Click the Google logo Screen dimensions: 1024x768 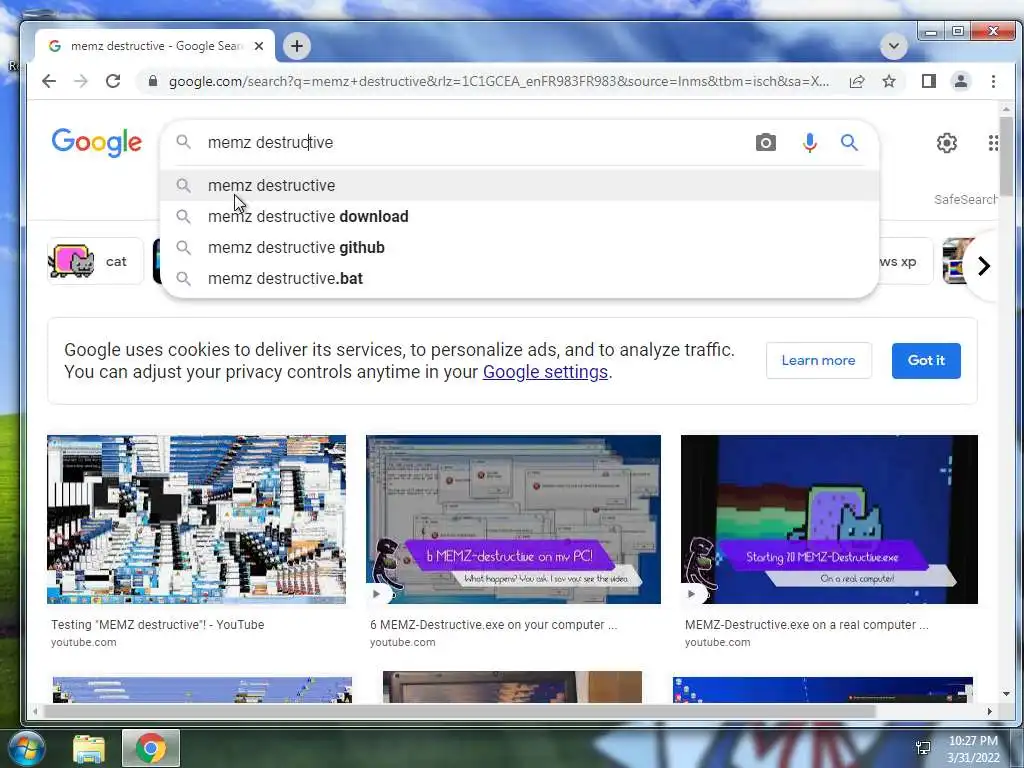pyautogui.click(x=97, y=142)
